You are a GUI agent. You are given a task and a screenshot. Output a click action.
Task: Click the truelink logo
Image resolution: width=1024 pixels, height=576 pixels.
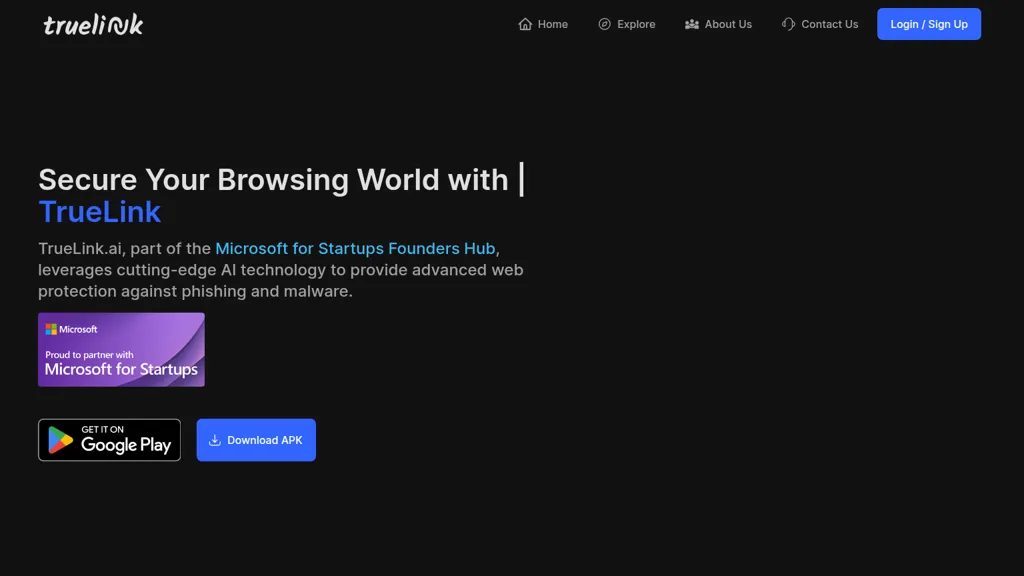93,25
